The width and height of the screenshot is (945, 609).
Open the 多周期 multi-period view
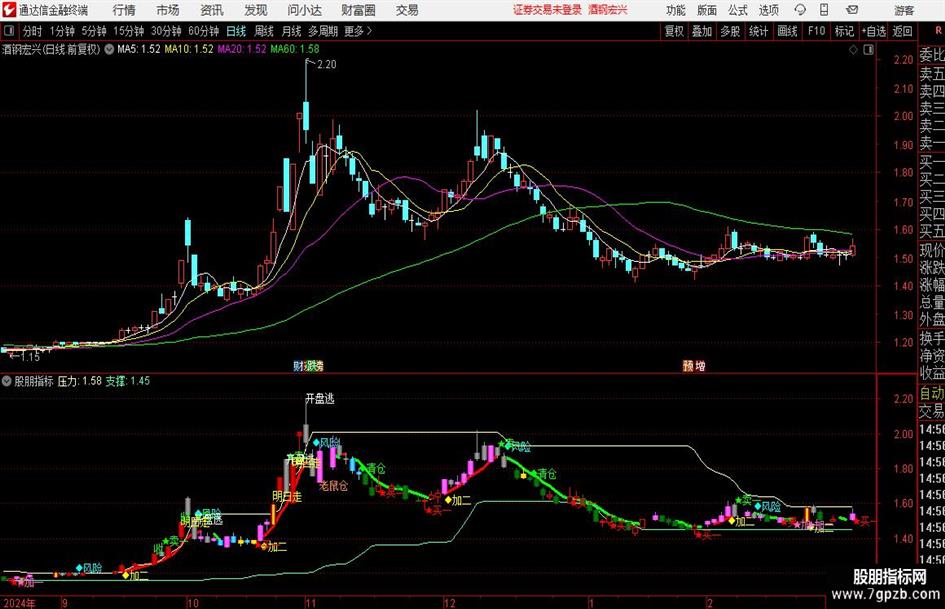tap(322, 31)
